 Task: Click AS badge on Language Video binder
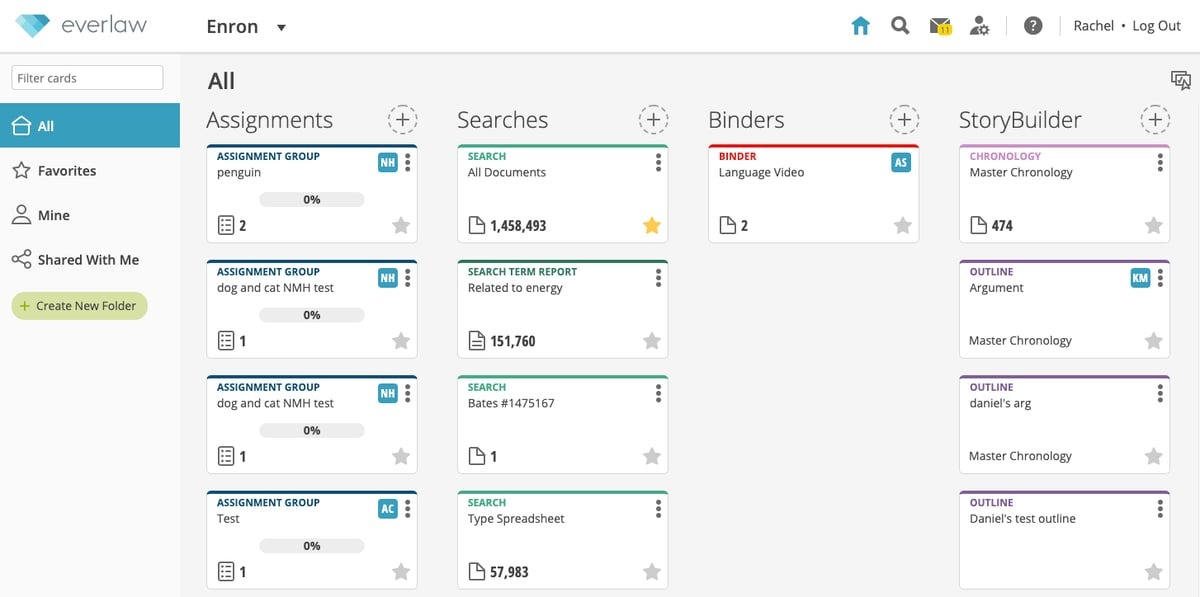pyautogui.click(x=901, y=163)
